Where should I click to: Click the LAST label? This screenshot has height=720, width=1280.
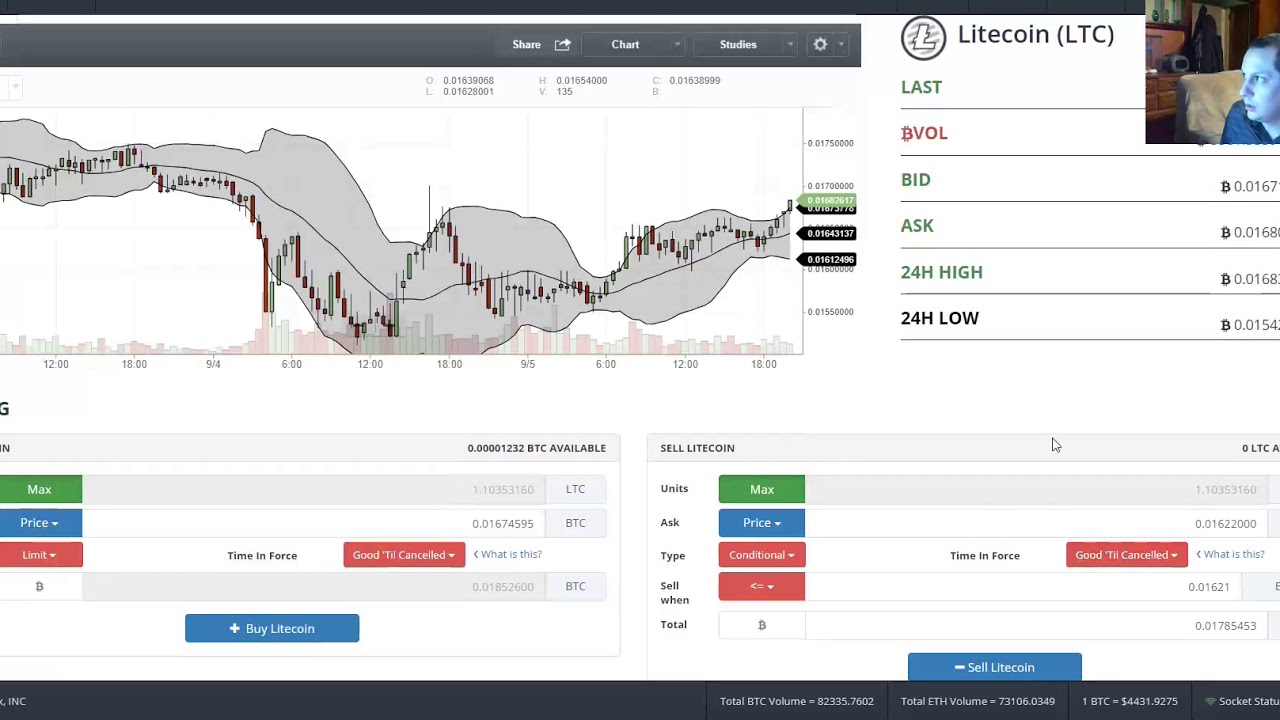[x=921, y=87]
